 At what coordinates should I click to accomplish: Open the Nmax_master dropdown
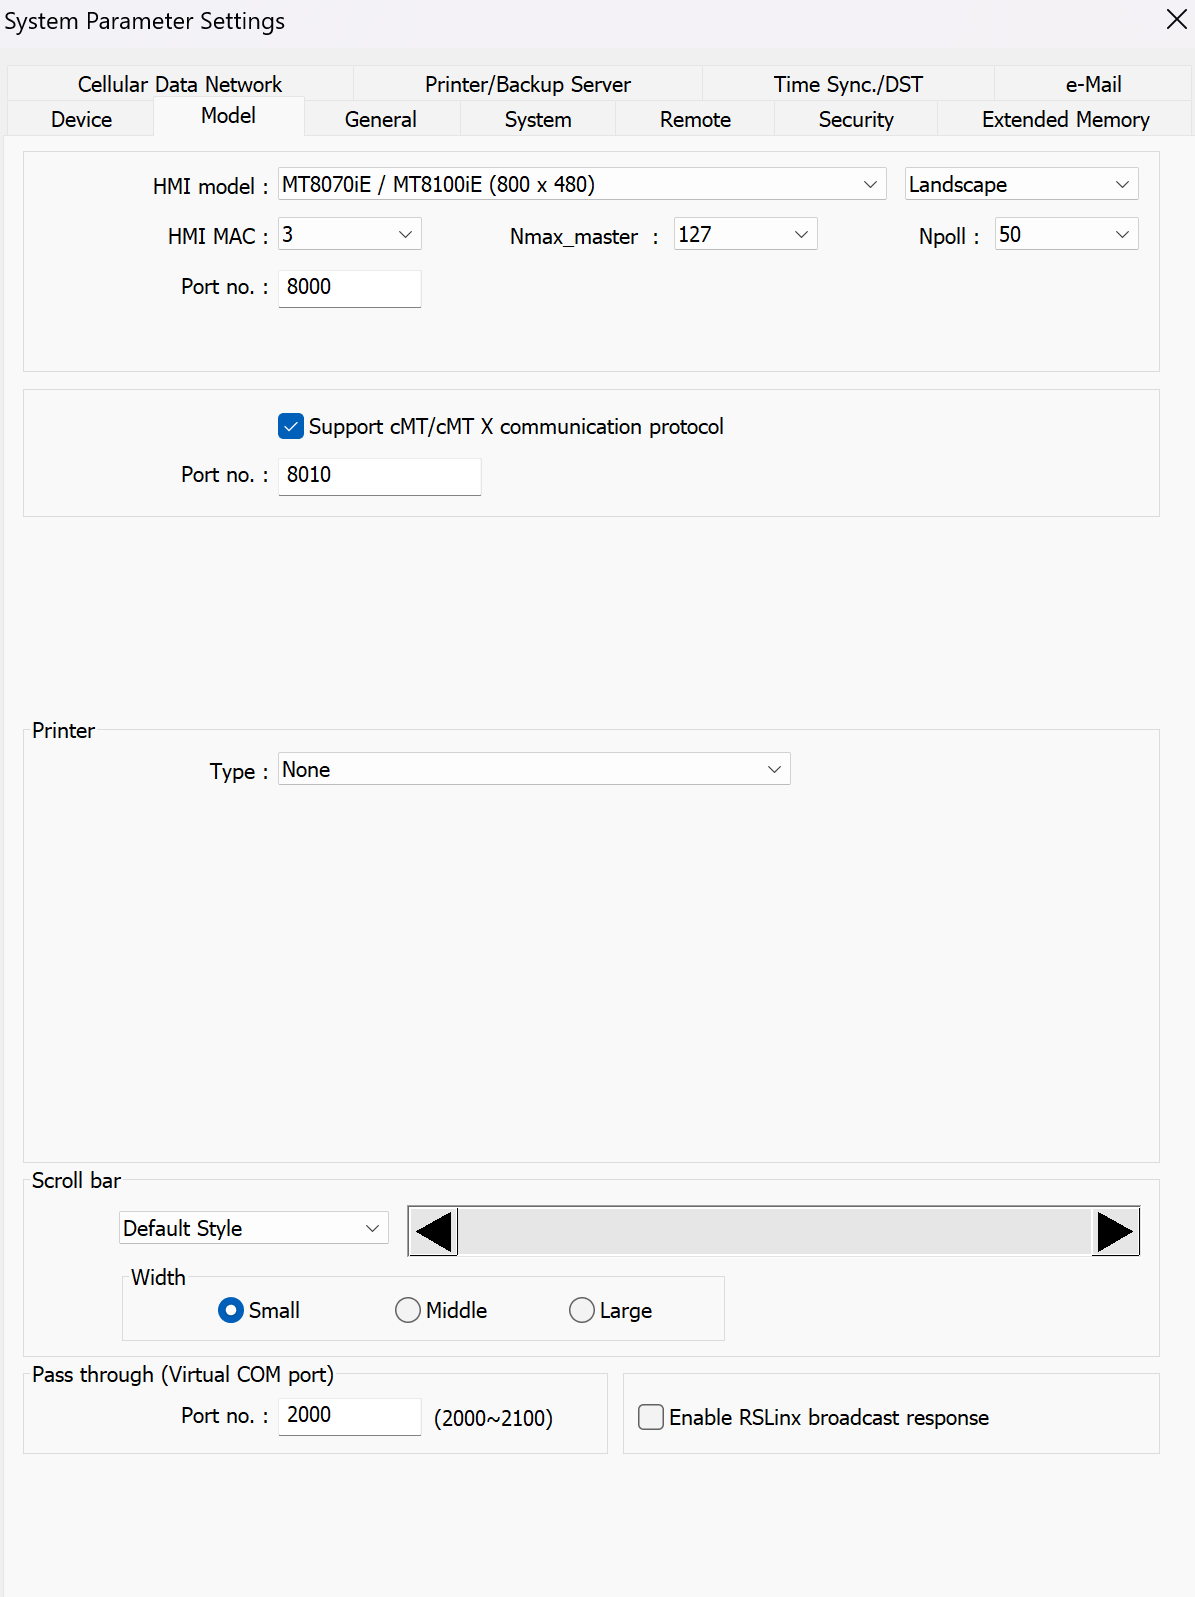(x=800, y=235)
